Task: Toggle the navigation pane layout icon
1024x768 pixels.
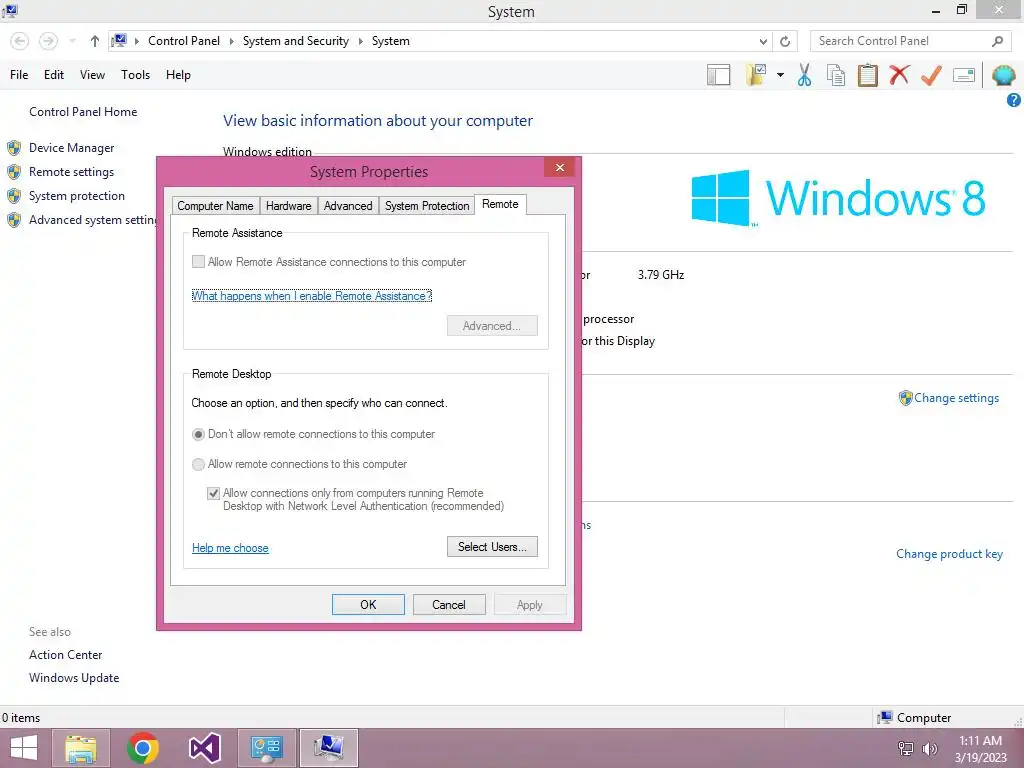Action: (x=718, y=75)
